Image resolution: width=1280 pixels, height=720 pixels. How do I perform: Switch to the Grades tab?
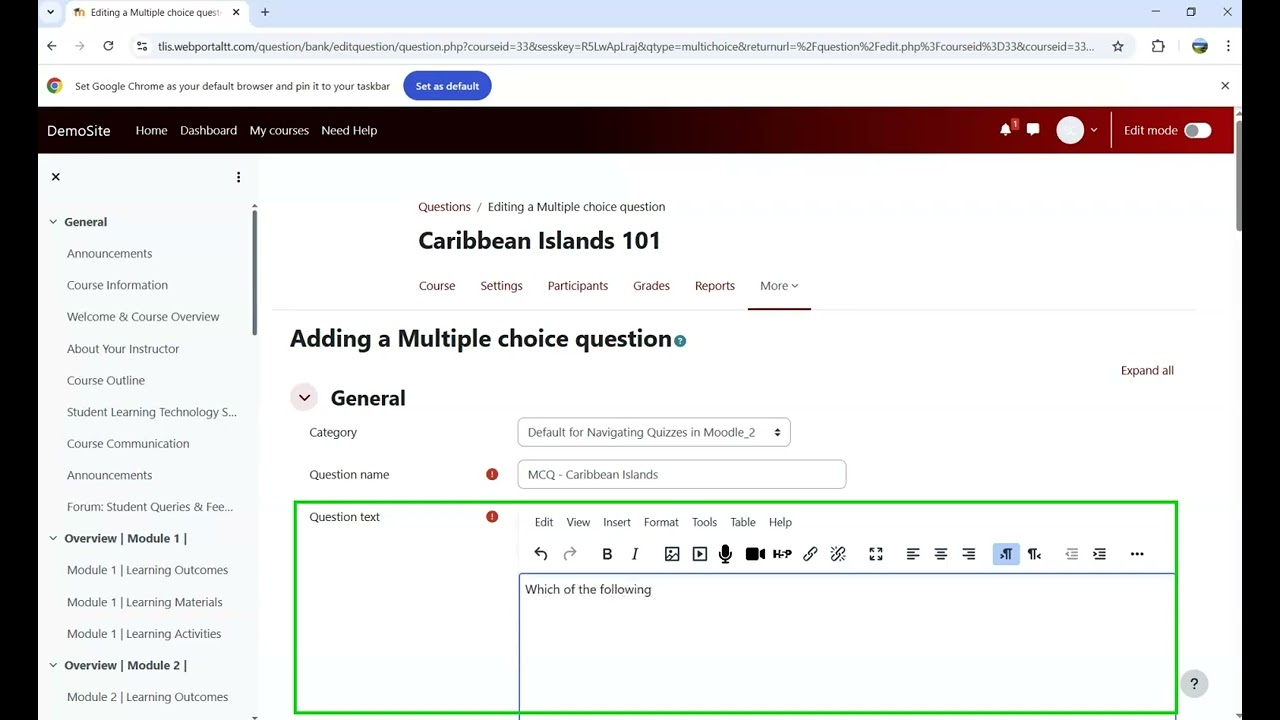pyautogui.click(x=651, y=286)
